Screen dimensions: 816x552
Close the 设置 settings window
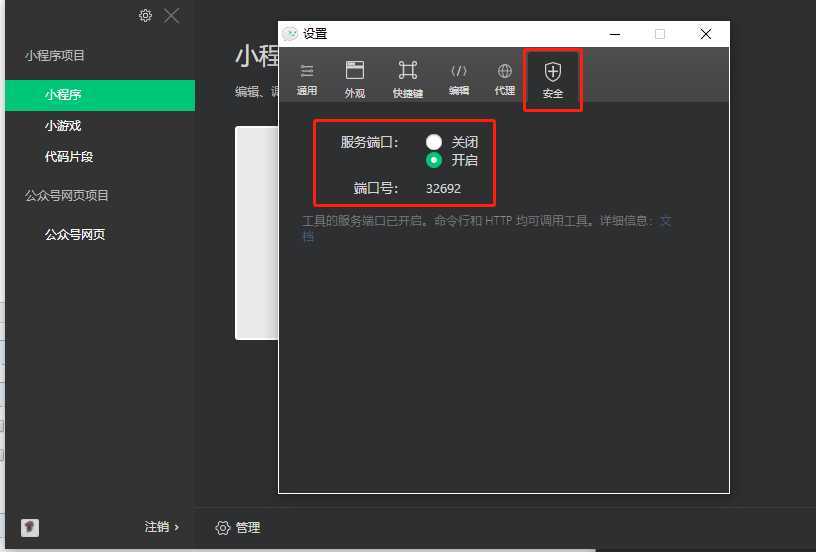pyautogui.click(x=705, y=34)
